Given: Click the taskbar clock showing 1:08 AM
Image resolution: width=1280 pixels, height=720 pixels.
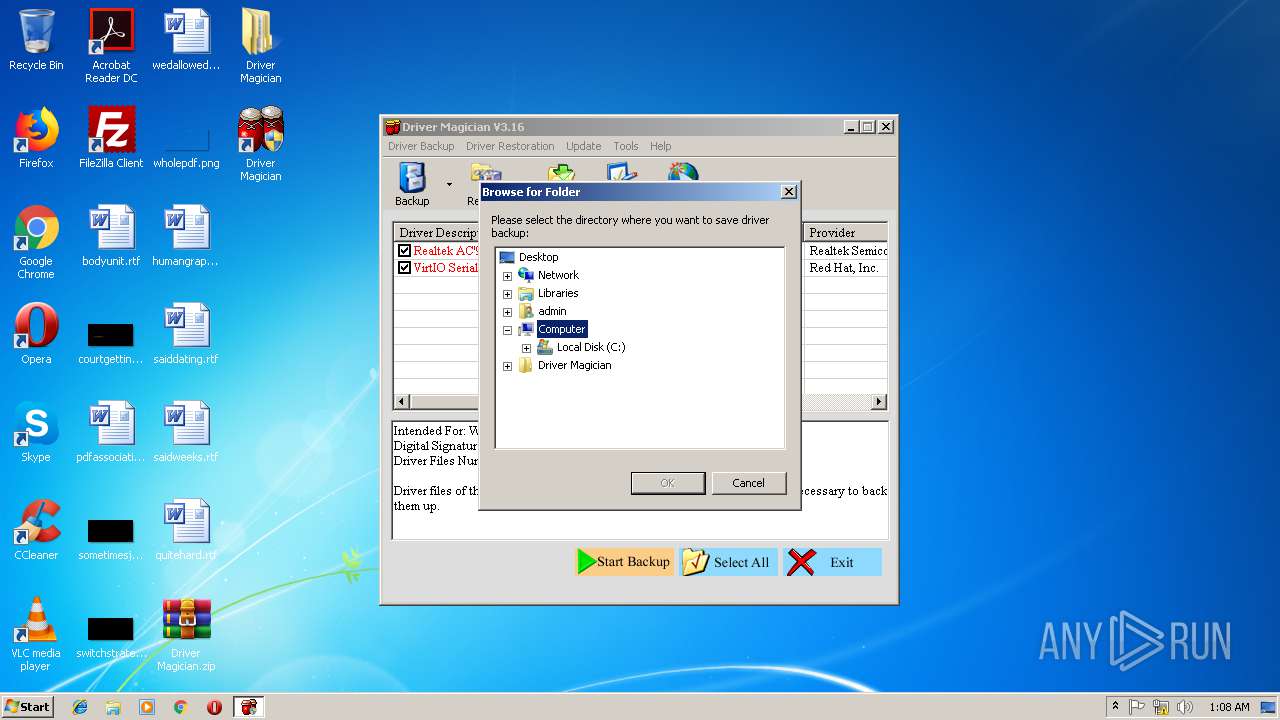Looking at the screenshot, I should 1229,707.
